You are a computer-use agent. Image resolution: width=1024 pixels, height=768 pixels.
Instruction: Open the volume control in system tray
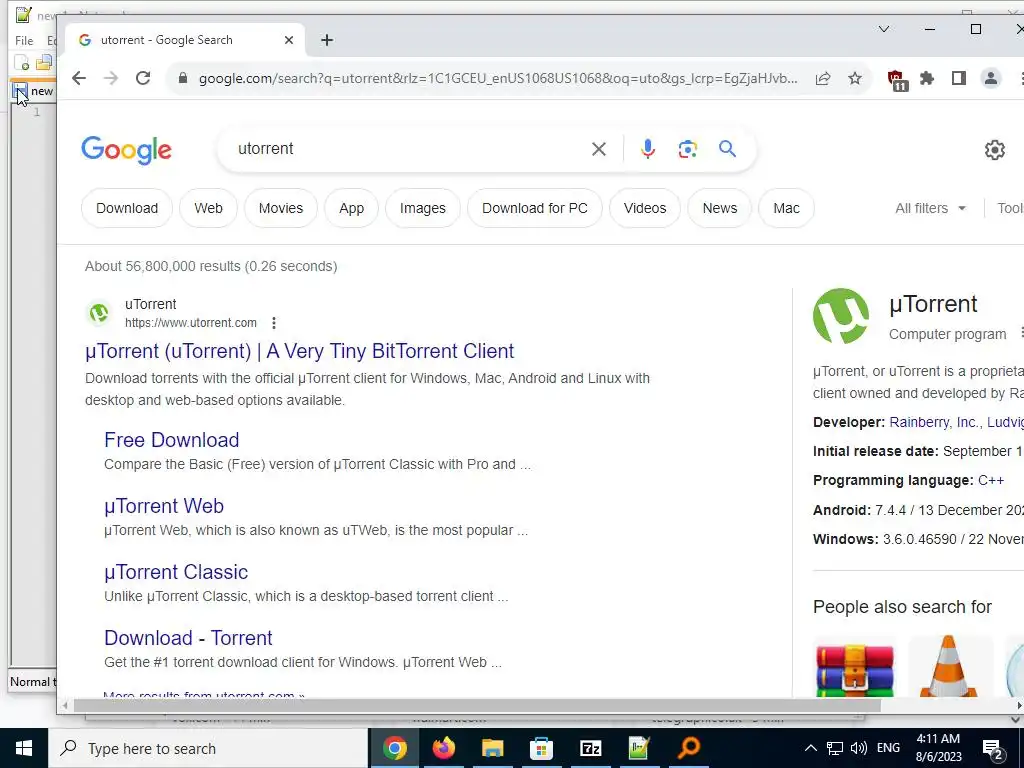tap(859, 748)
